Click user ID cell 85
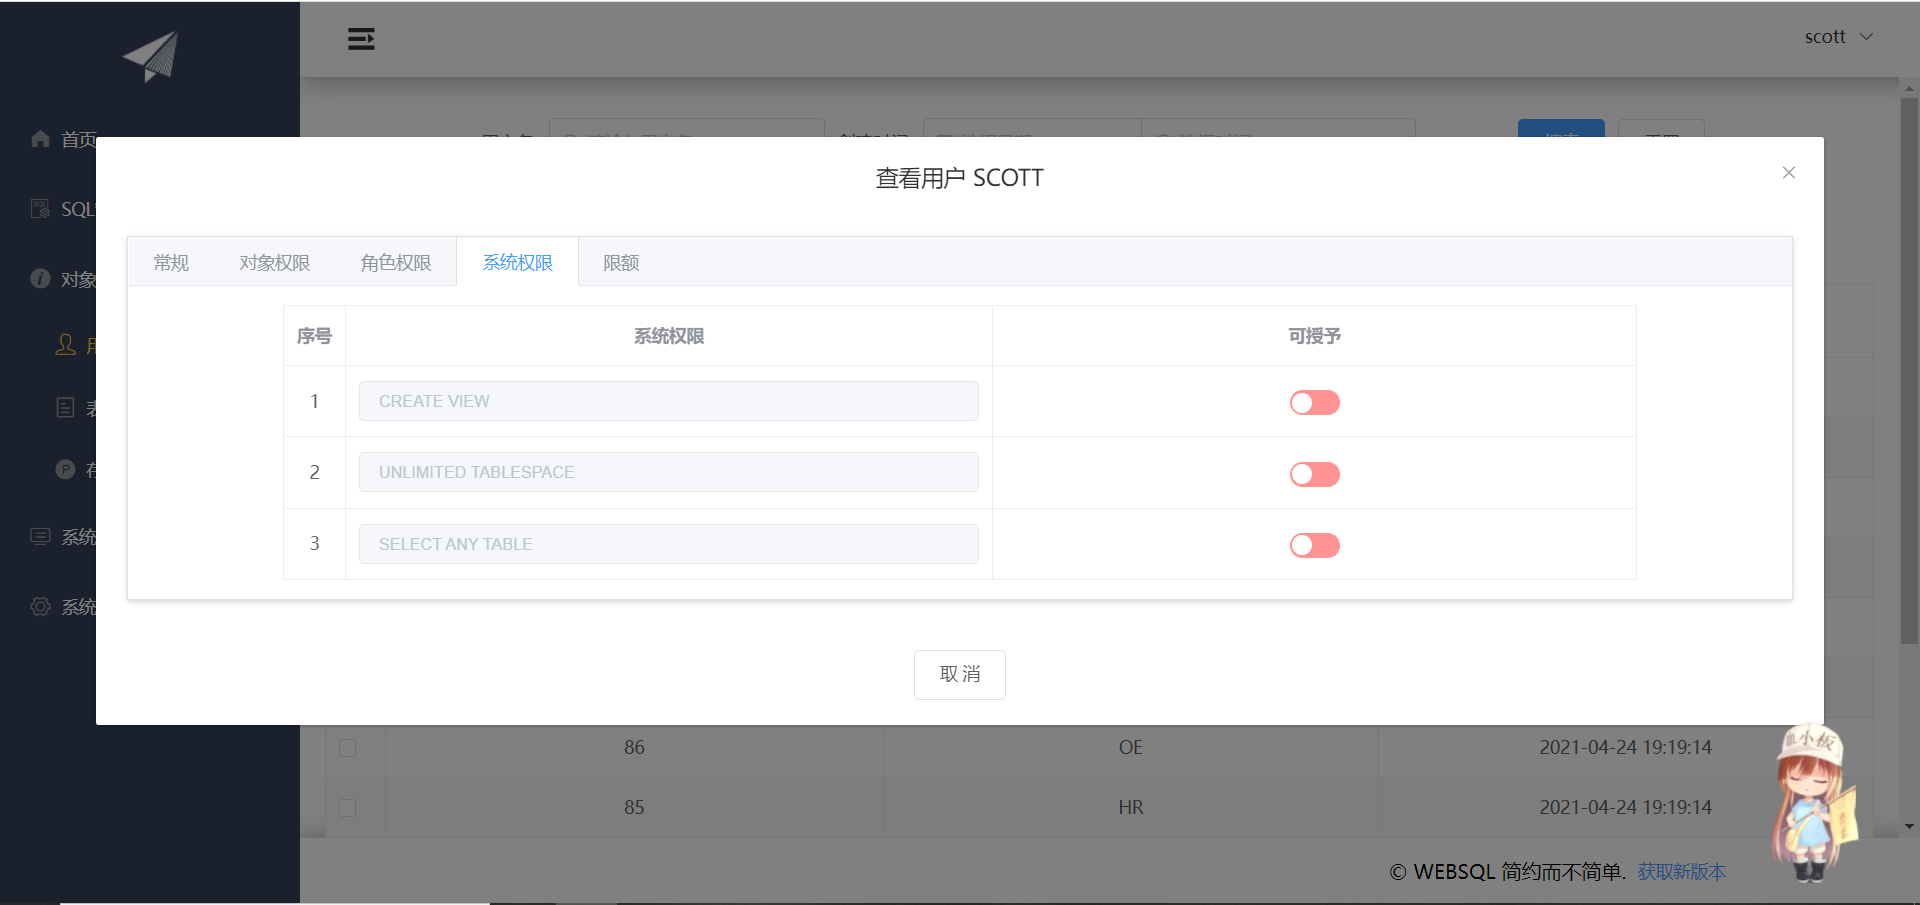The height and width of the screenshot is (905, 1920). 634,808
